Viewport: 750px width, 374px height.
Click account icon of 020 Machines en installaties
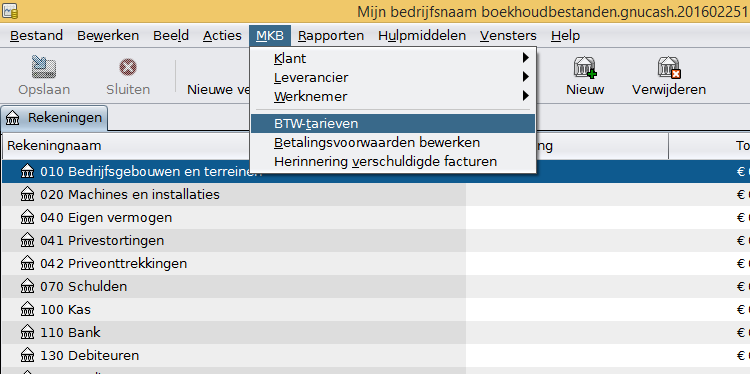28,195
